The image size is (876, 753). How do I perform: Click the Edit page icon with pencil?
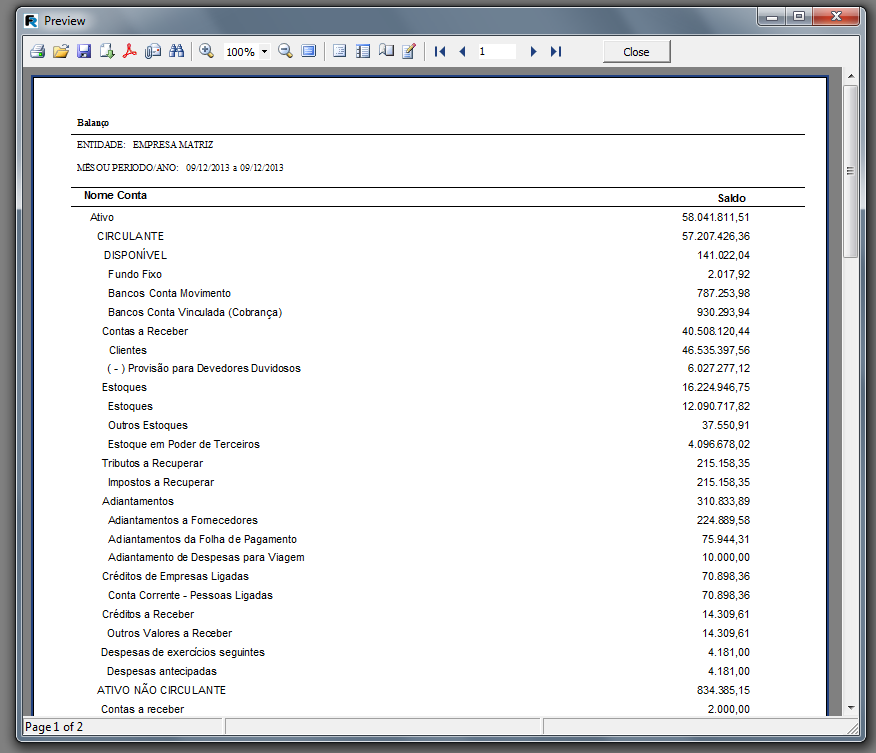coord(409,51)
